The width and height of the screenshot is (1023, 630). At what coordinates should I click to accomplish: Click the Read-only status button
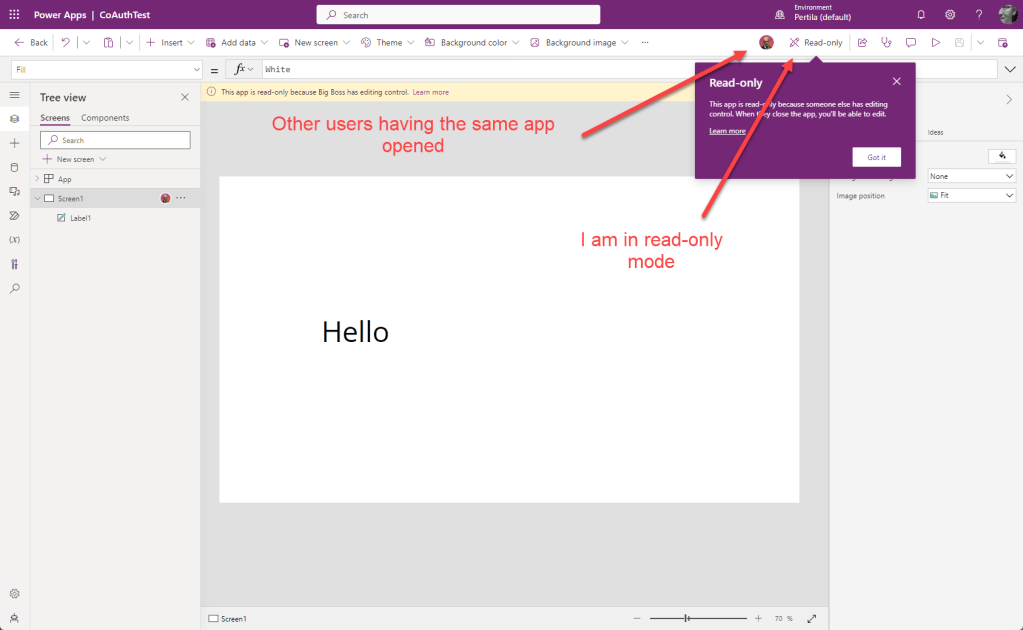tap(815, 43)
